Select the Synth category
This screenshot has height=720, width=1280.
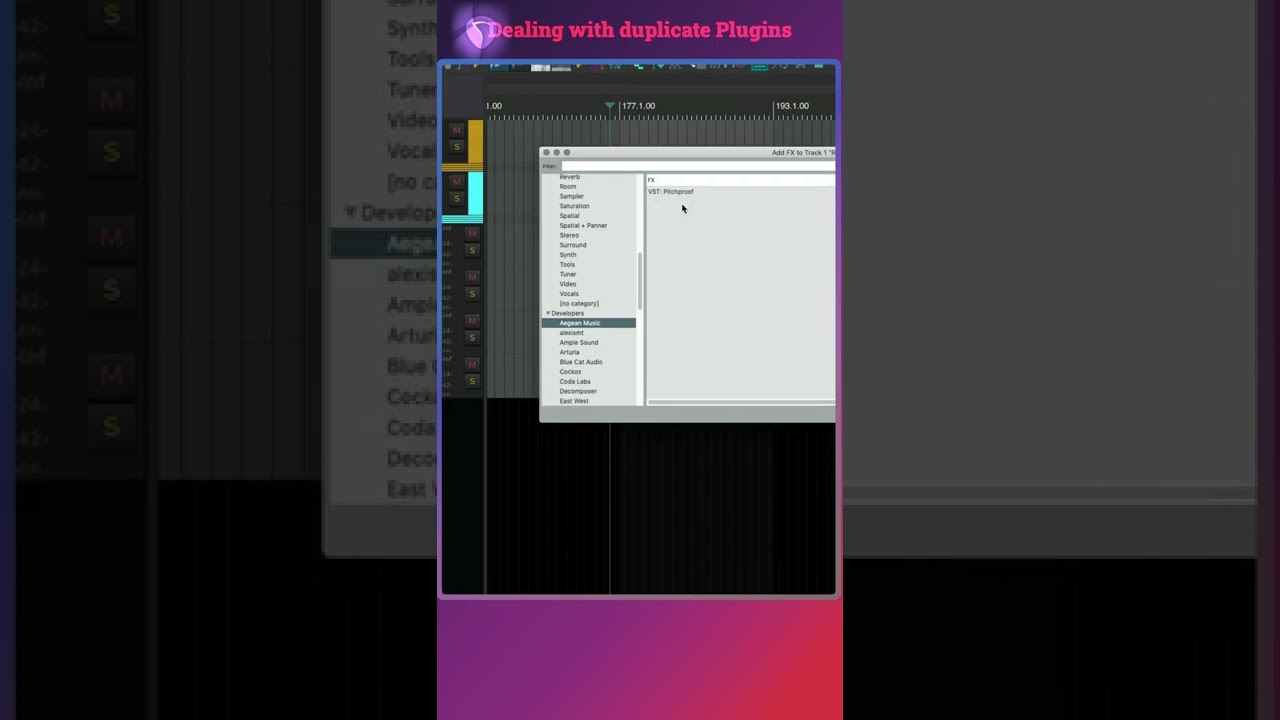567,255
